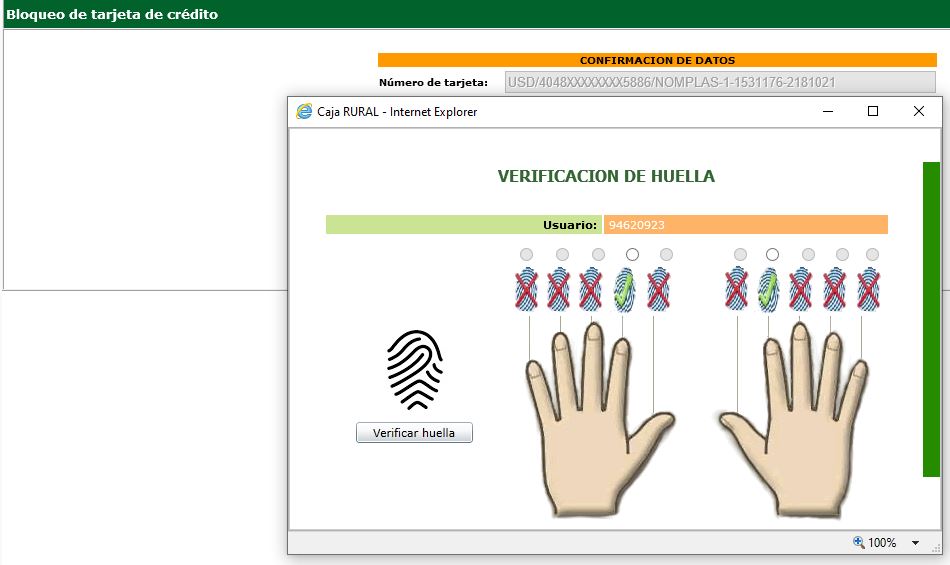Select the enabled radio button above right hand
Screen dimensions: 950x565
[x=772, y=255]
